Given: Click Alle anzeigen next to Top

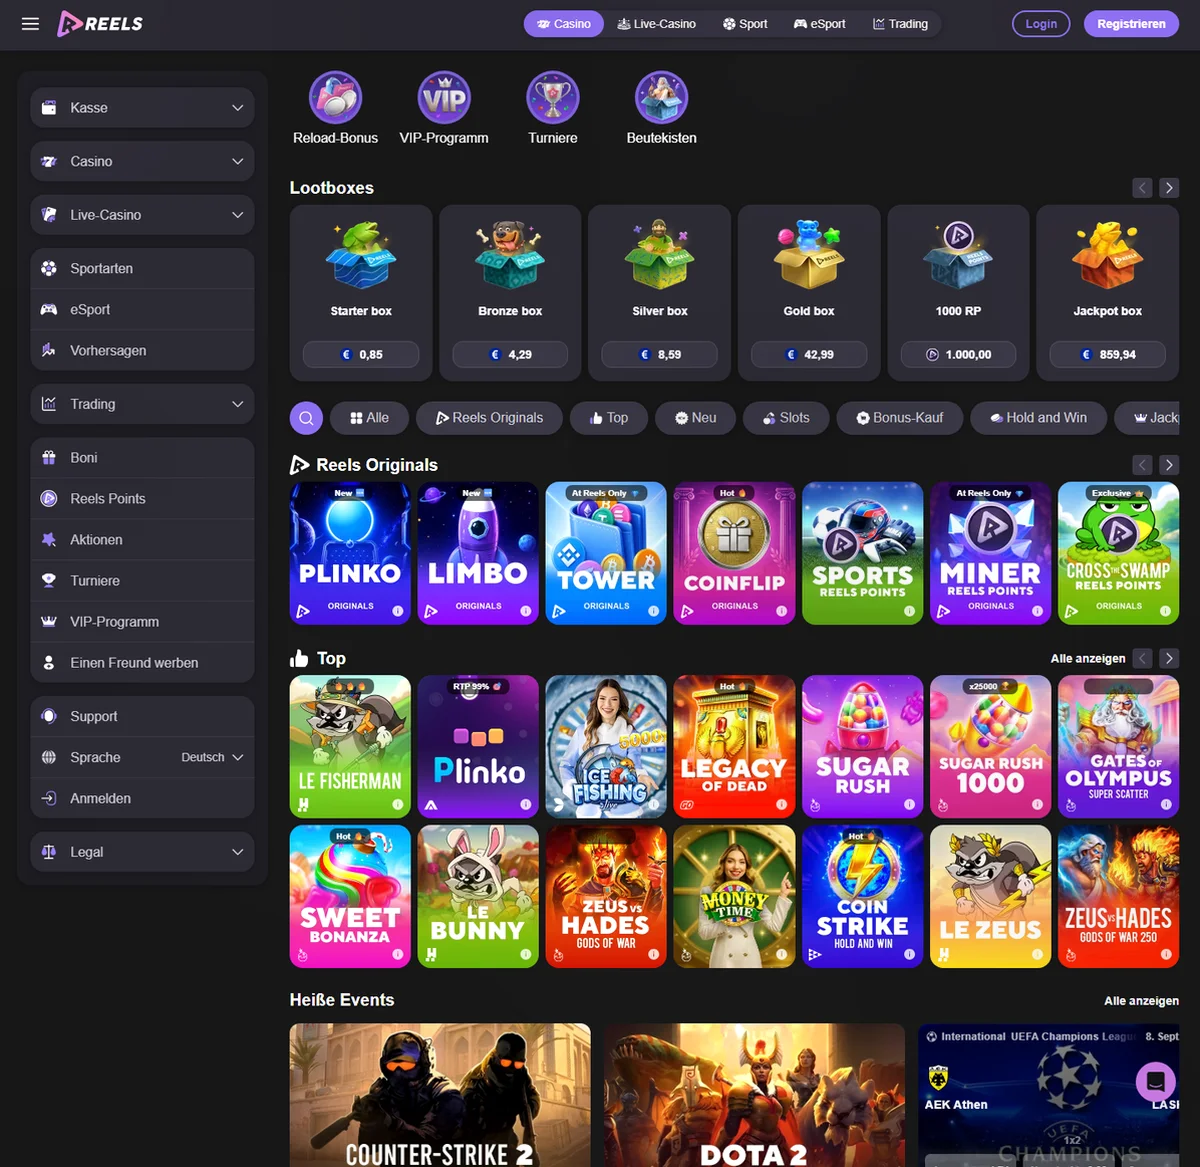Looking at the screenshot, I should [1088, 658].
